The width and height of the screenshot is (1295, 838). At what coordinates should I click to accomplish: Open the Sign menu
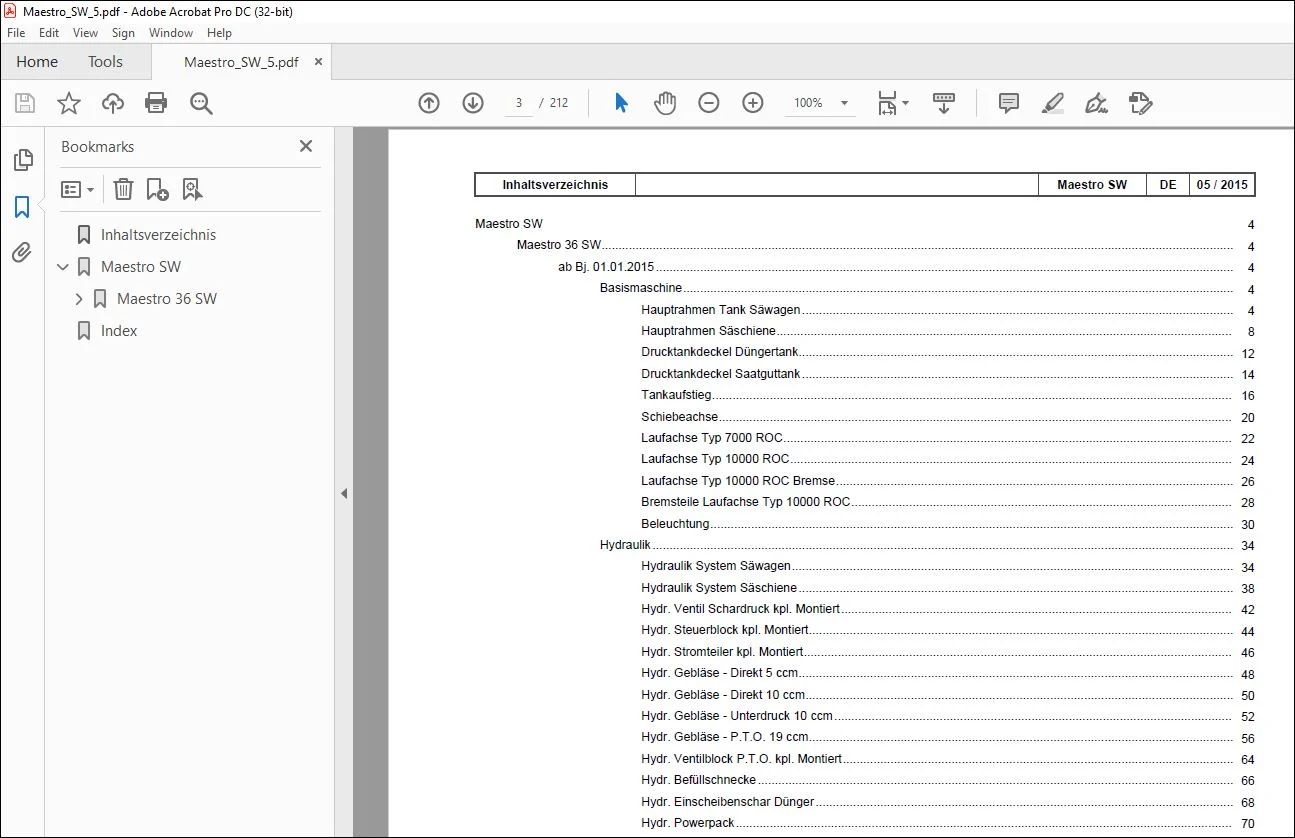coord(123,33)
